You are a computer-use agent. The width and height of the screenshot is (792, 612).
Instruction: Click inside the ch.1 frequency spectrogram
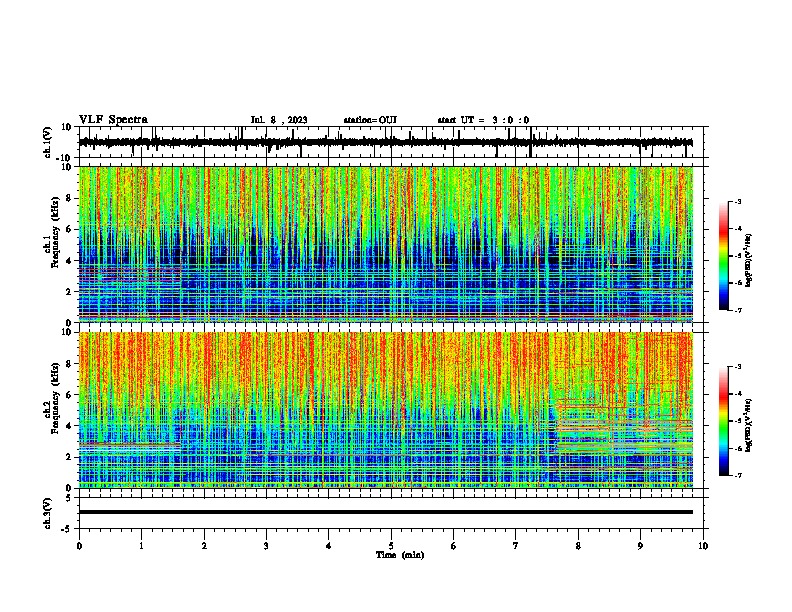coord(386,244)
